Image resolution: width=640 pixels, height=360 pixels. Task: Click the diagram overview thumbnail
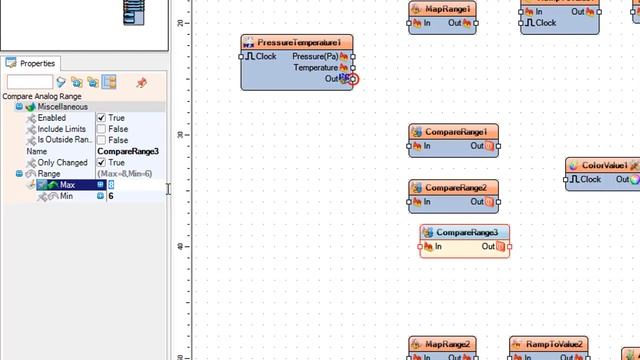tap(134, 12)
